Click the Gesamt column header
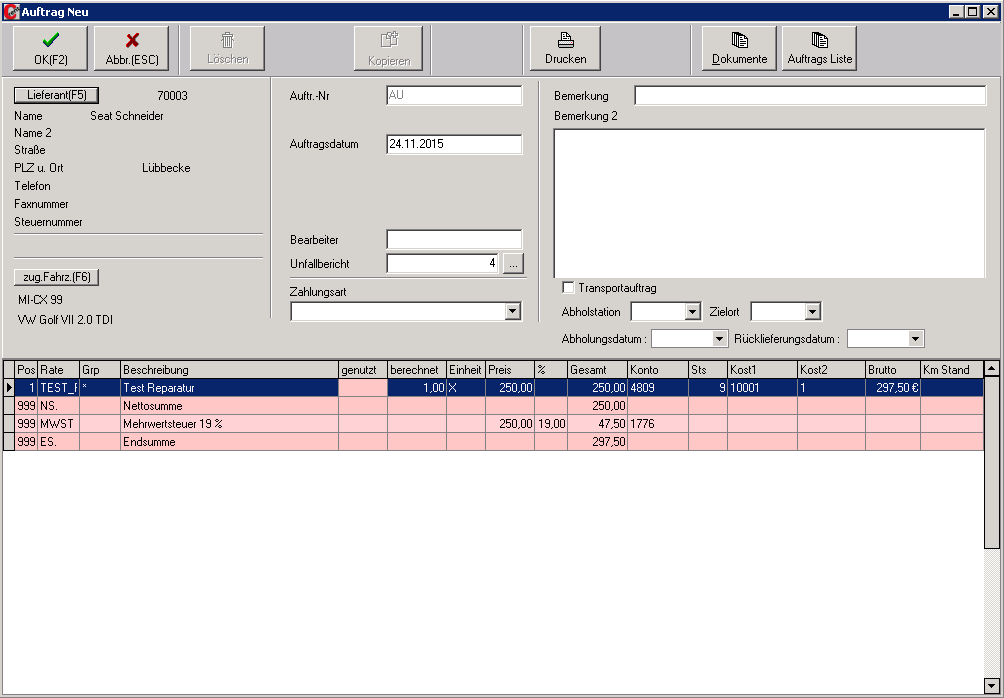Viewport: 1004px width, 698px height. 596,370
